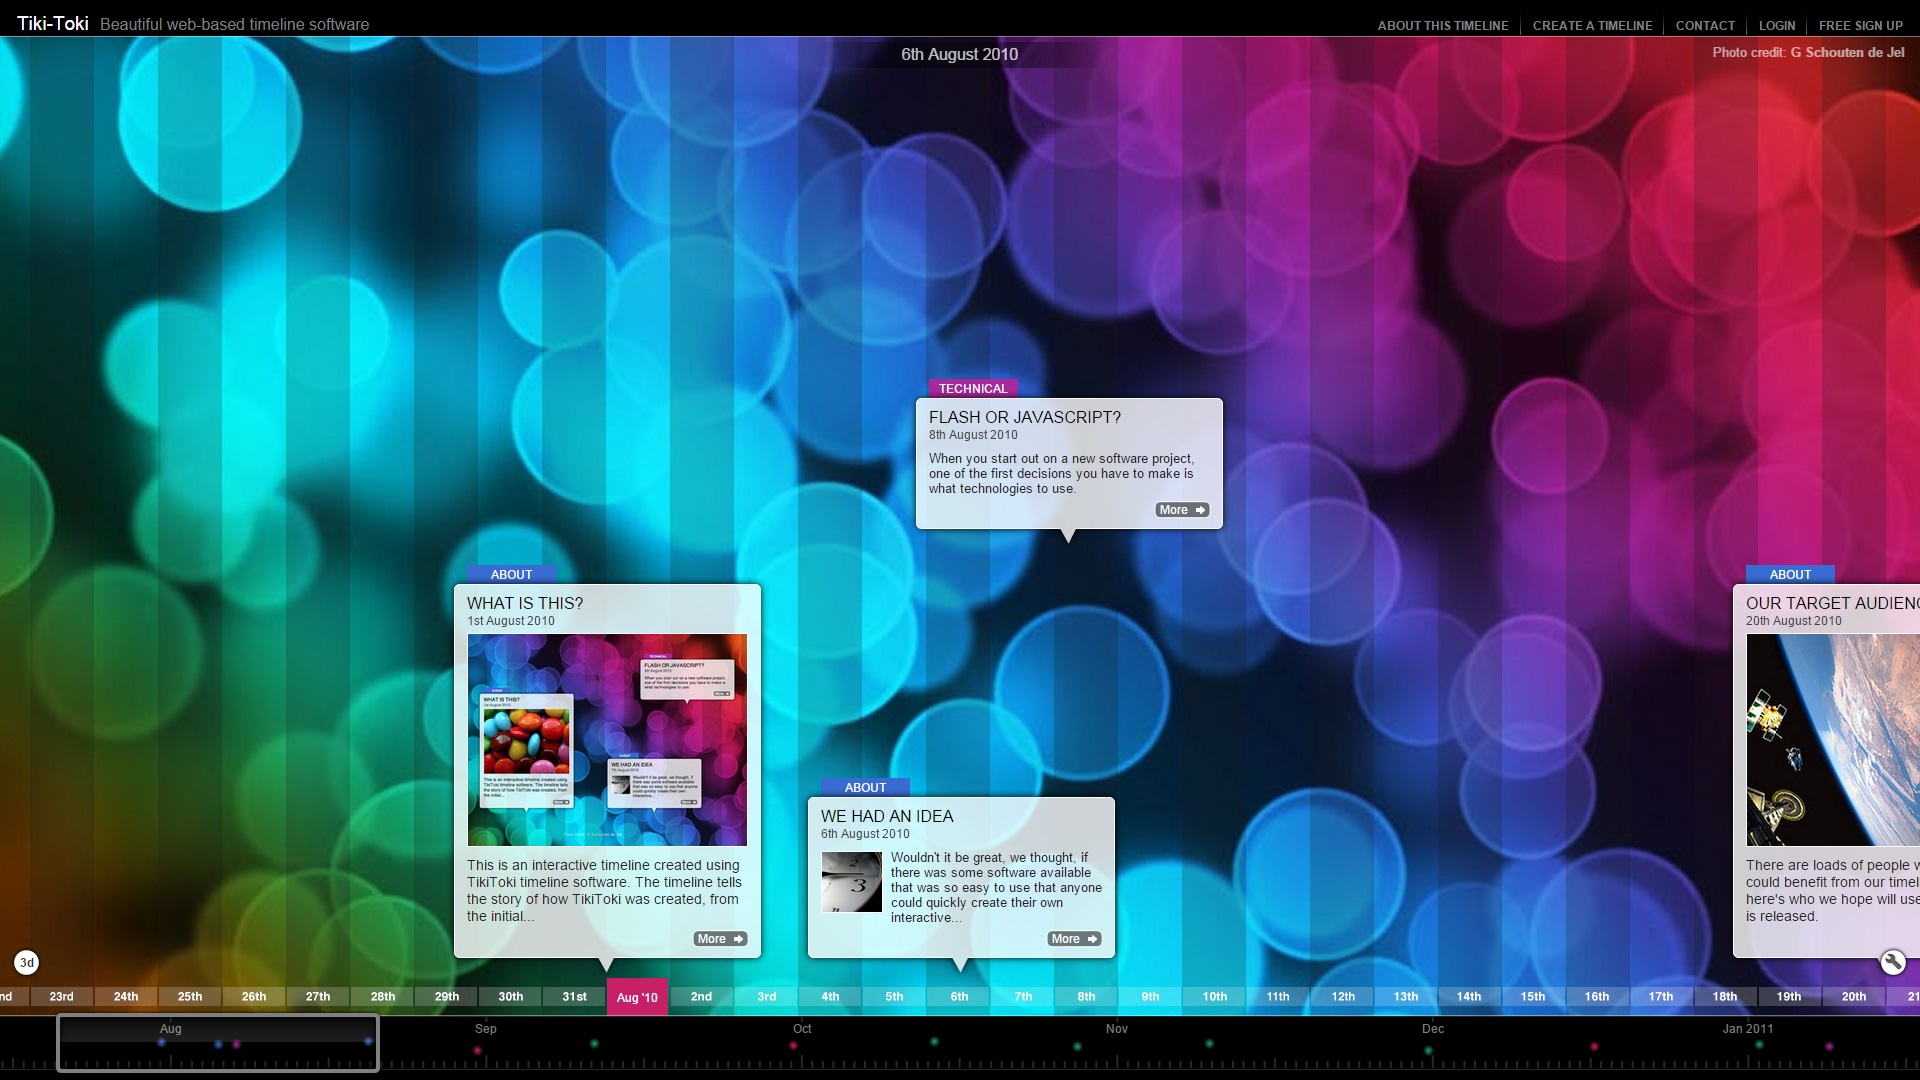Open the What Is This screenshot thumbnail
Screen dimensions: 1920x1080
pyautogui.click(x=607, y=740)
